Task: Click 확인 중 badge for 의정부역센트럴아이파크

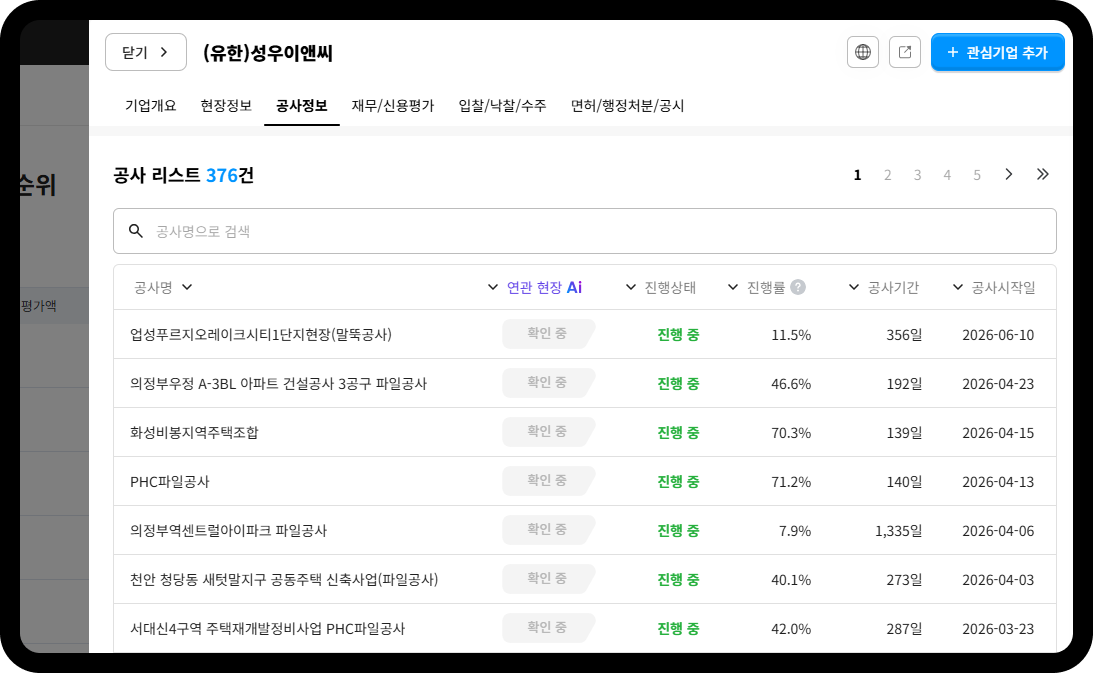Action: [548, 529]
